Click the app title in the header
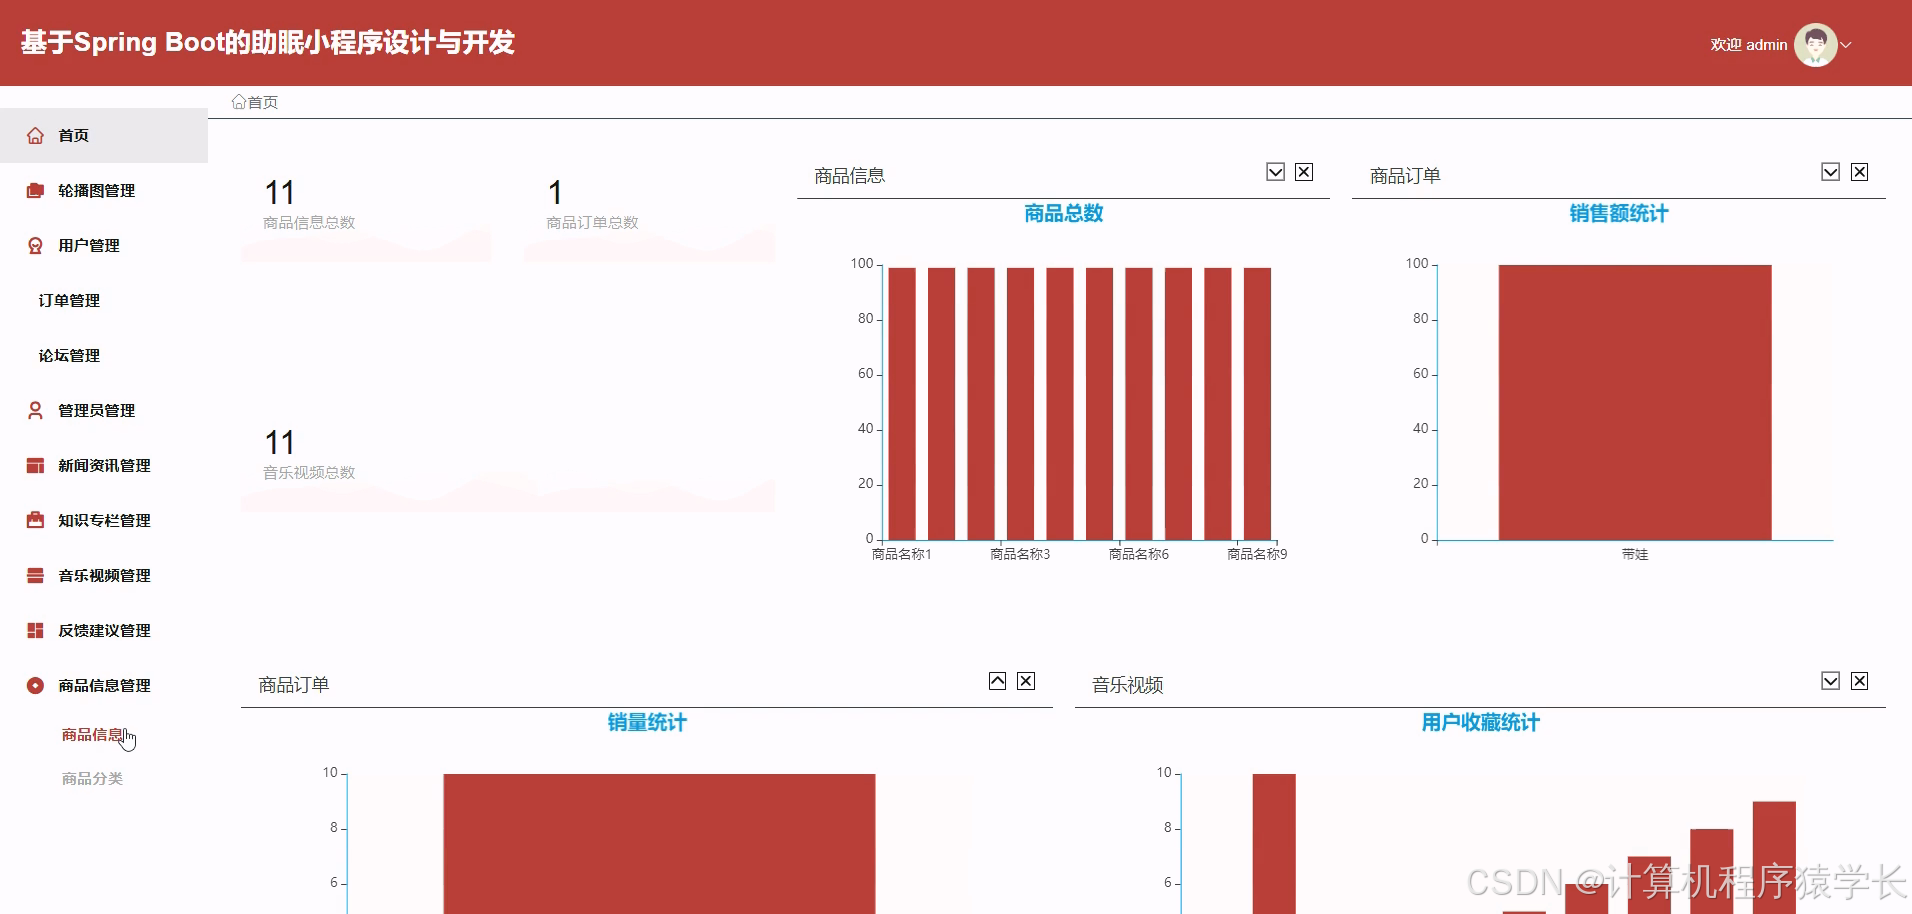 (267, 42)
